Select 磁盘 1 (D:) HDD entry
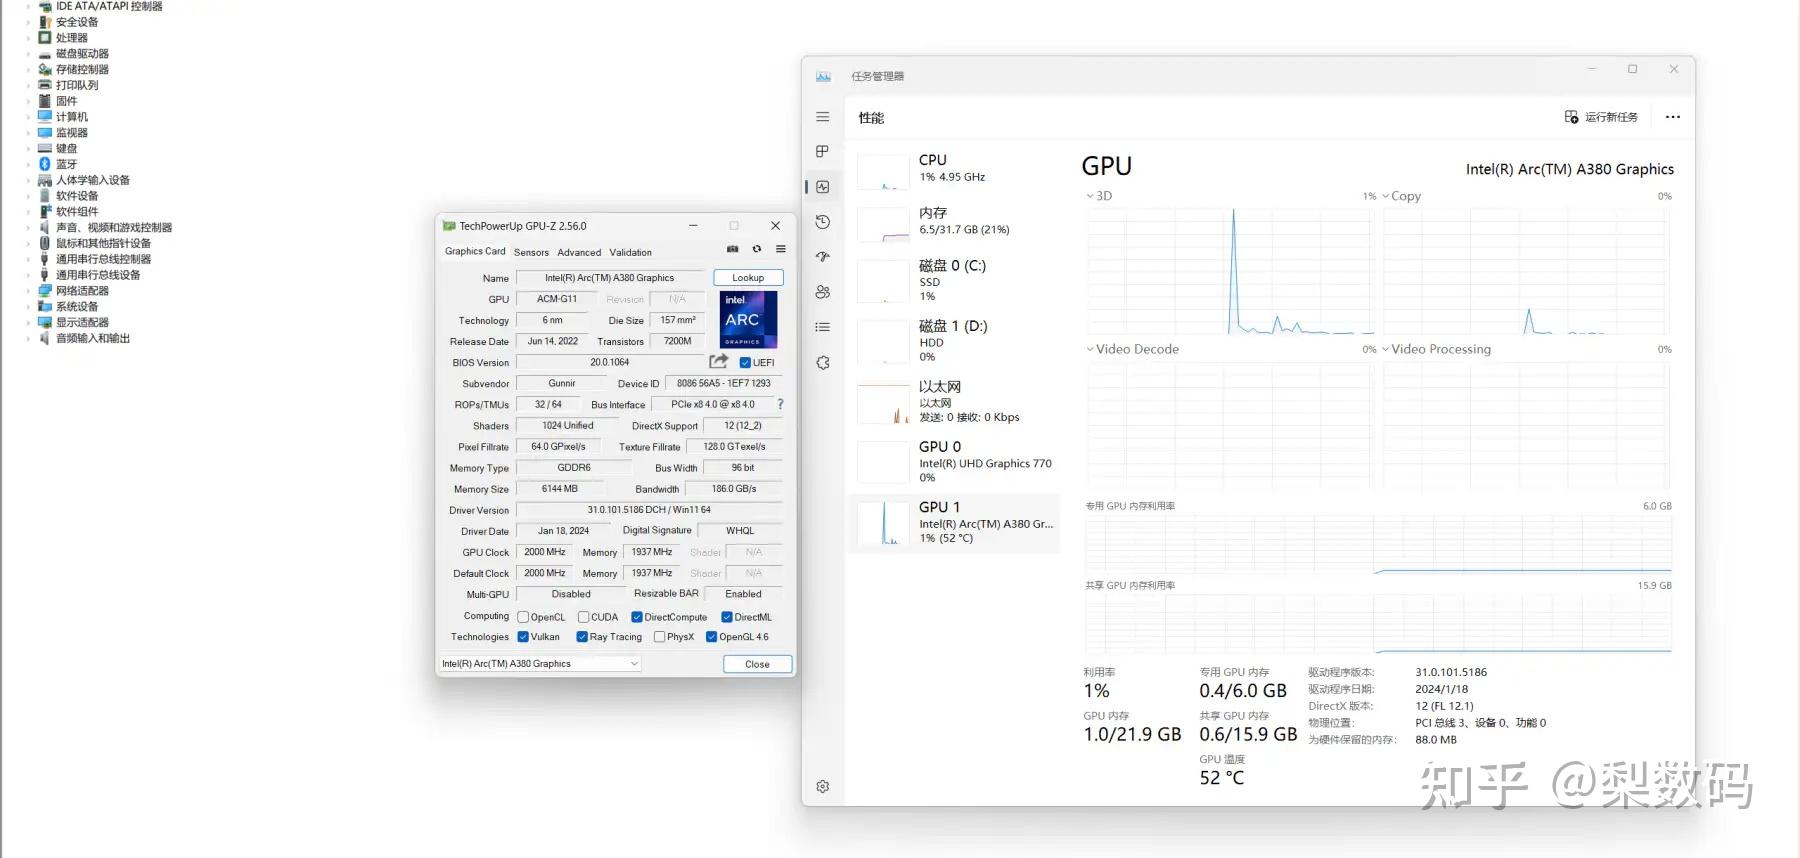The image size is (1800, 858). pyautogui.click(x=955, y=341)
